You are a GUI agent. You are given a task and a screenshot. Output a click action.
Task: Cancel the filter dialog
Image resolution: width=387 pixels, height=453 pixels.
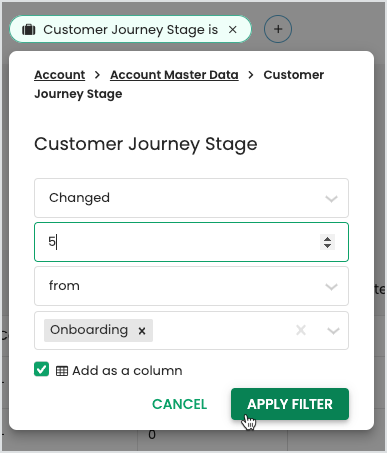coord(180,404)
